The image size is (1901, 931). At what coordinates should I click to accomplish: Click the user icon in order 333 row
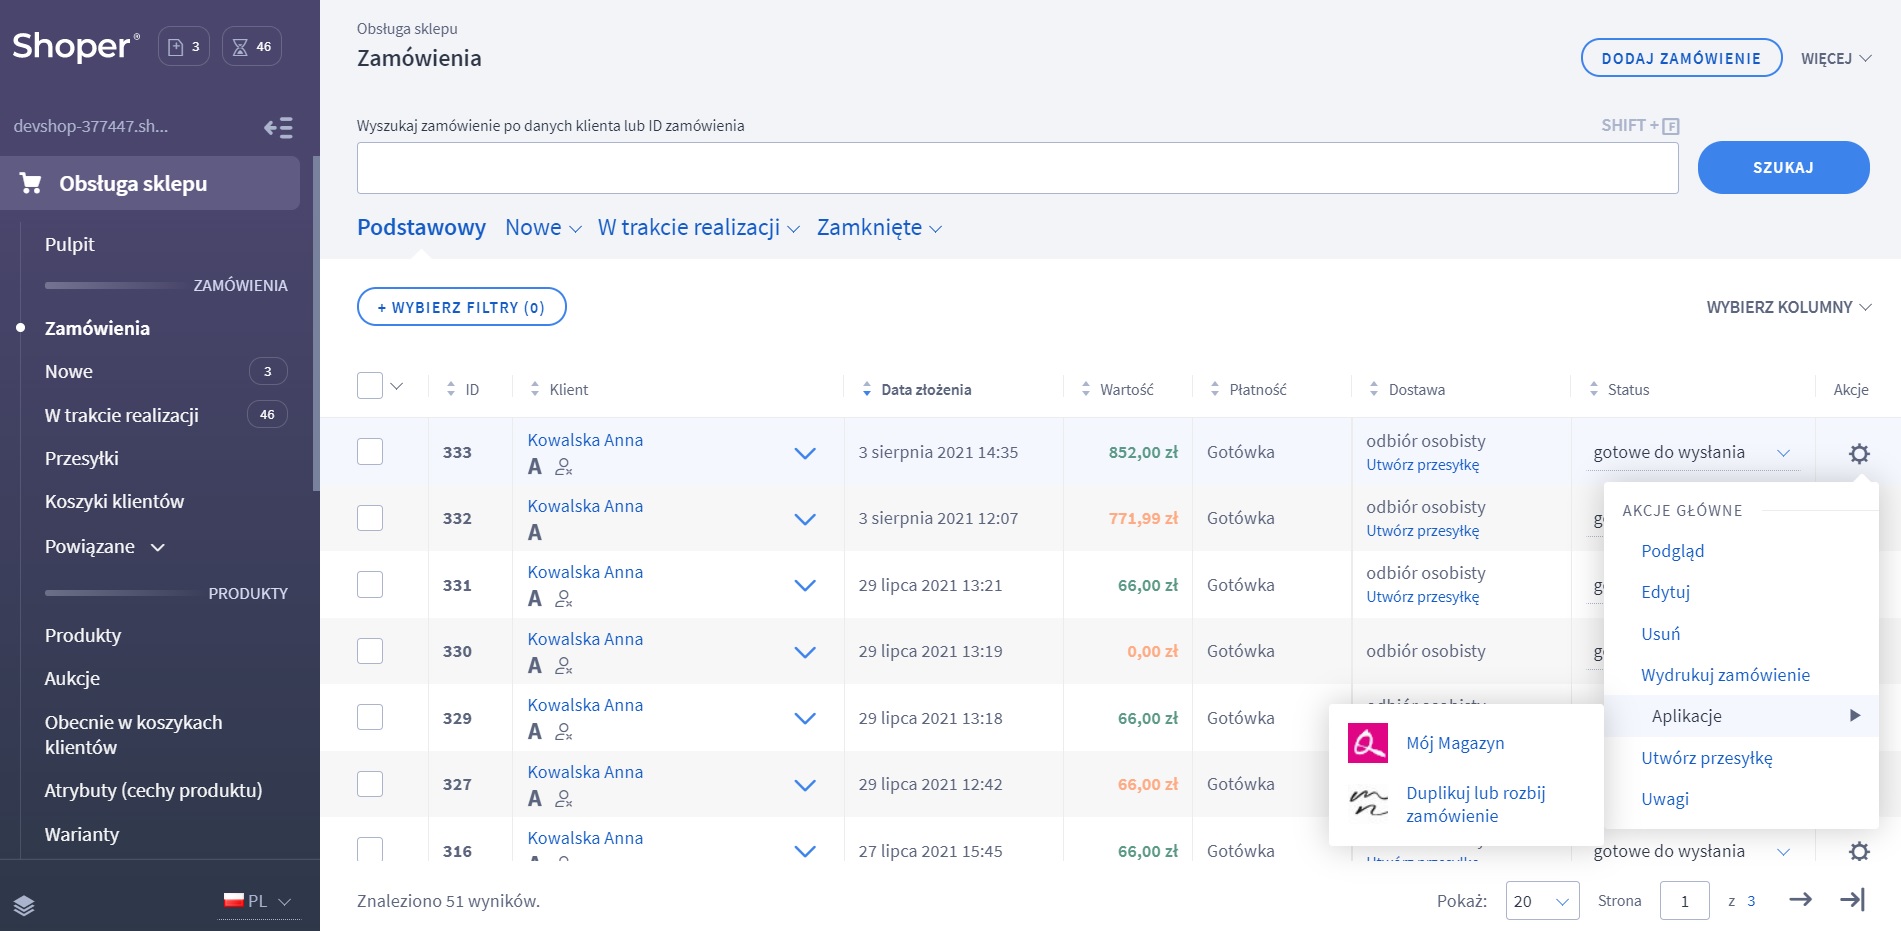pyautogui.click(x=564, y=466)
